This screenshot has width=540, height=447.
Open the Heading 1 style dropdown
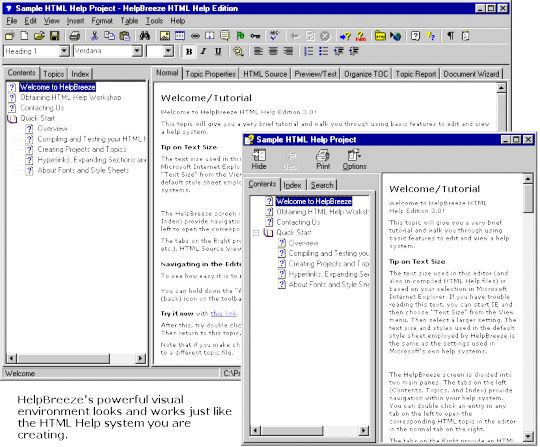click(64, 51)
